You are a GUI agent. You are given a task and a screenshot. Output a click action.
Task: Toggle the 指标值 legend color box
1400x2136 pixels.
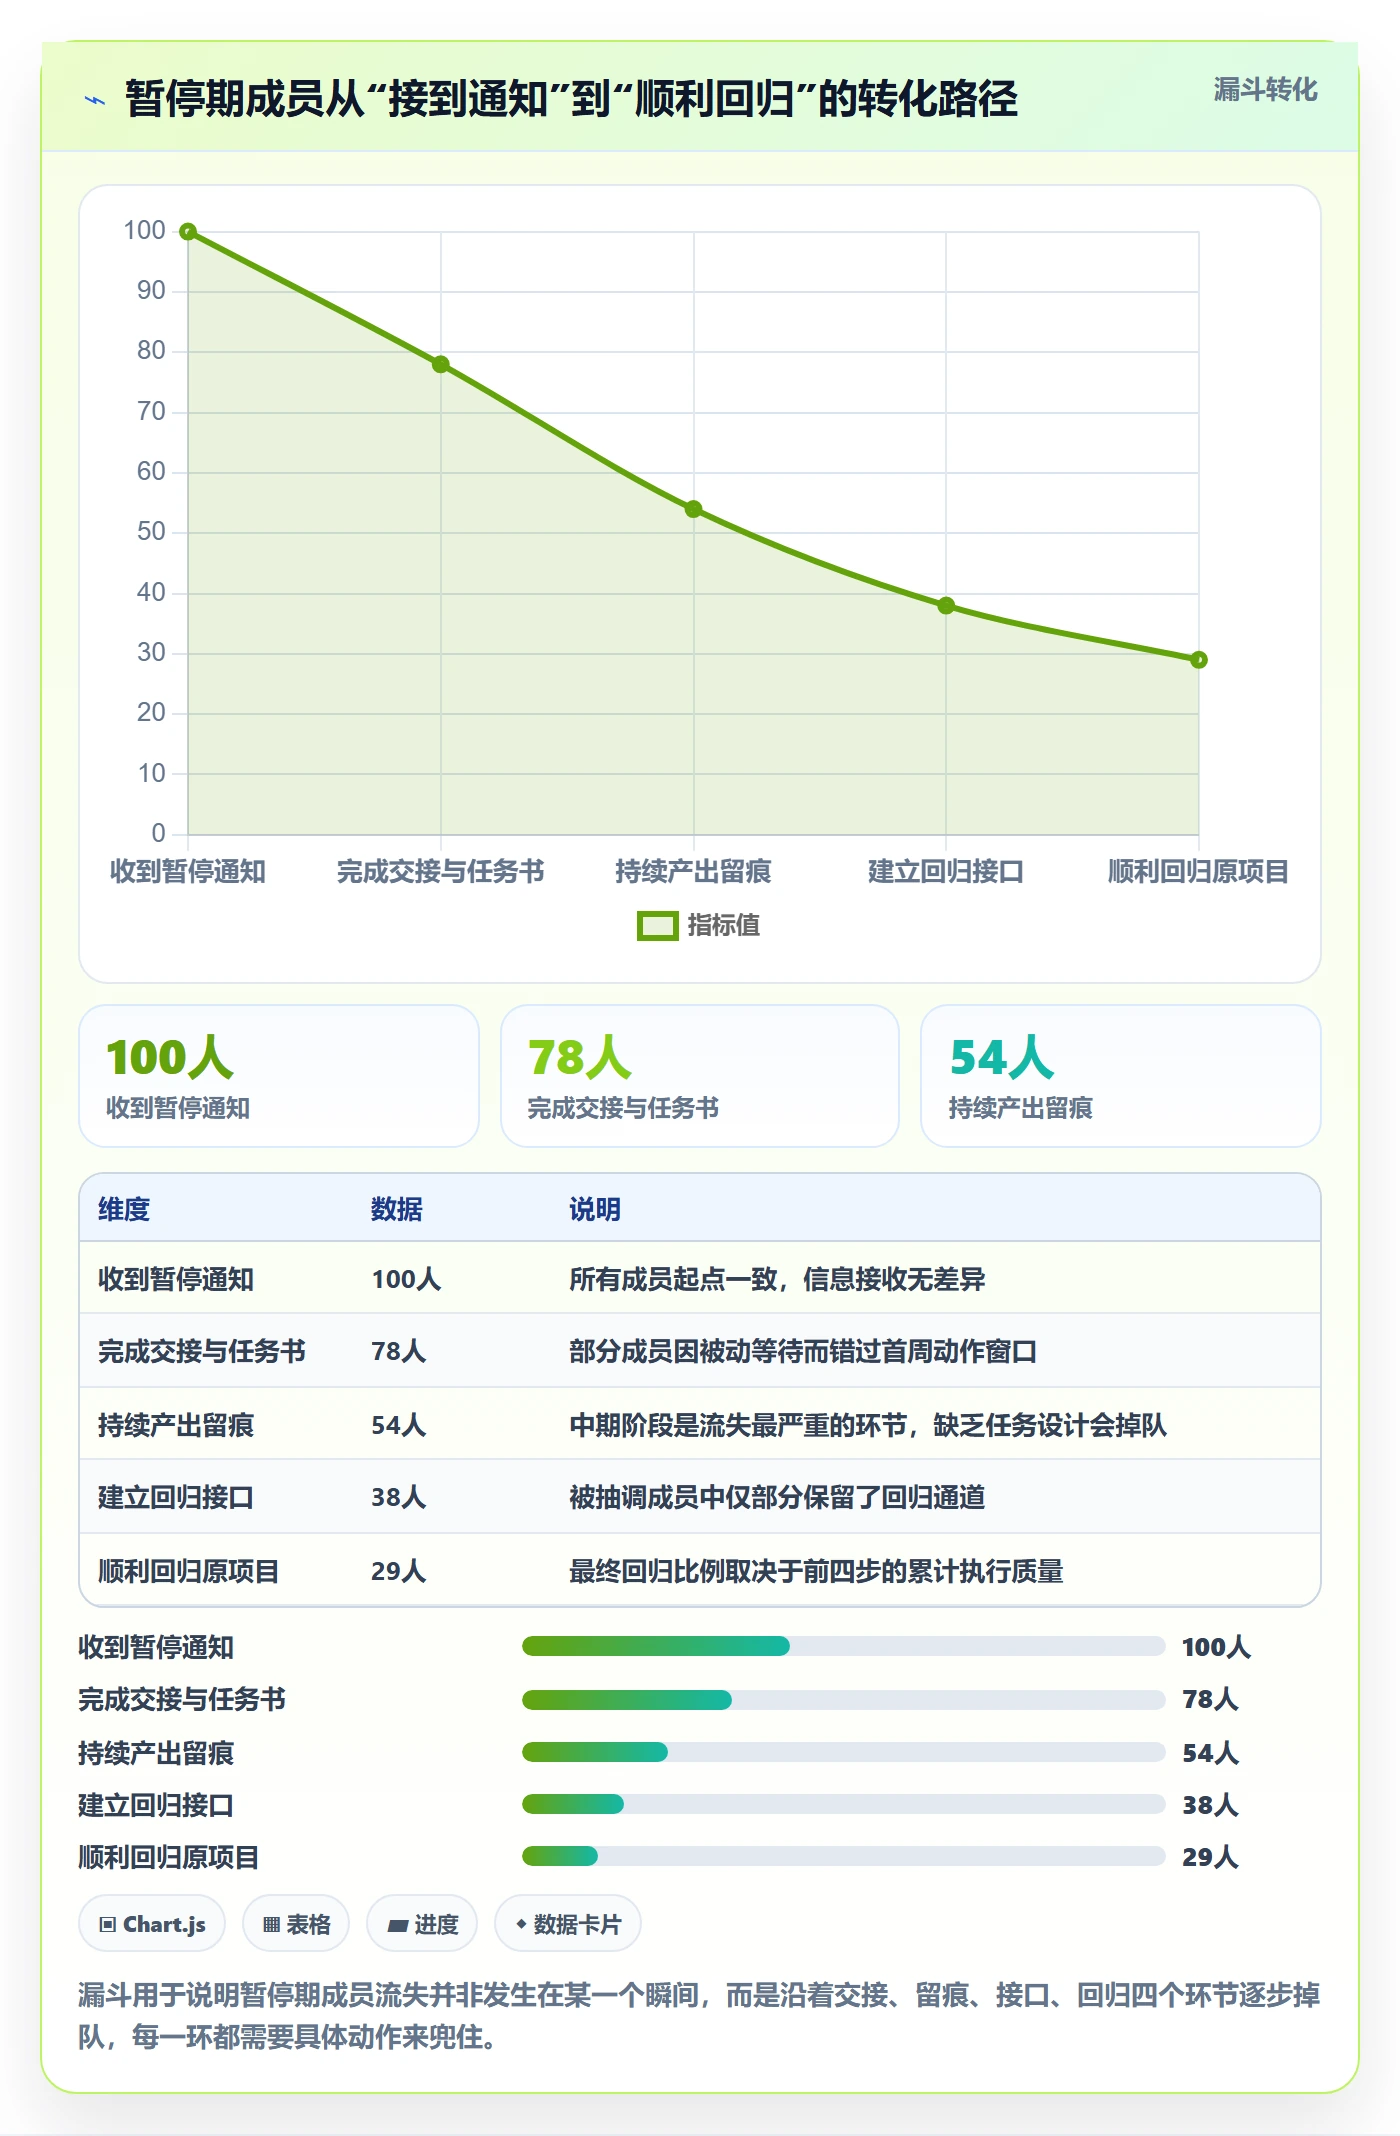(657, 926)
